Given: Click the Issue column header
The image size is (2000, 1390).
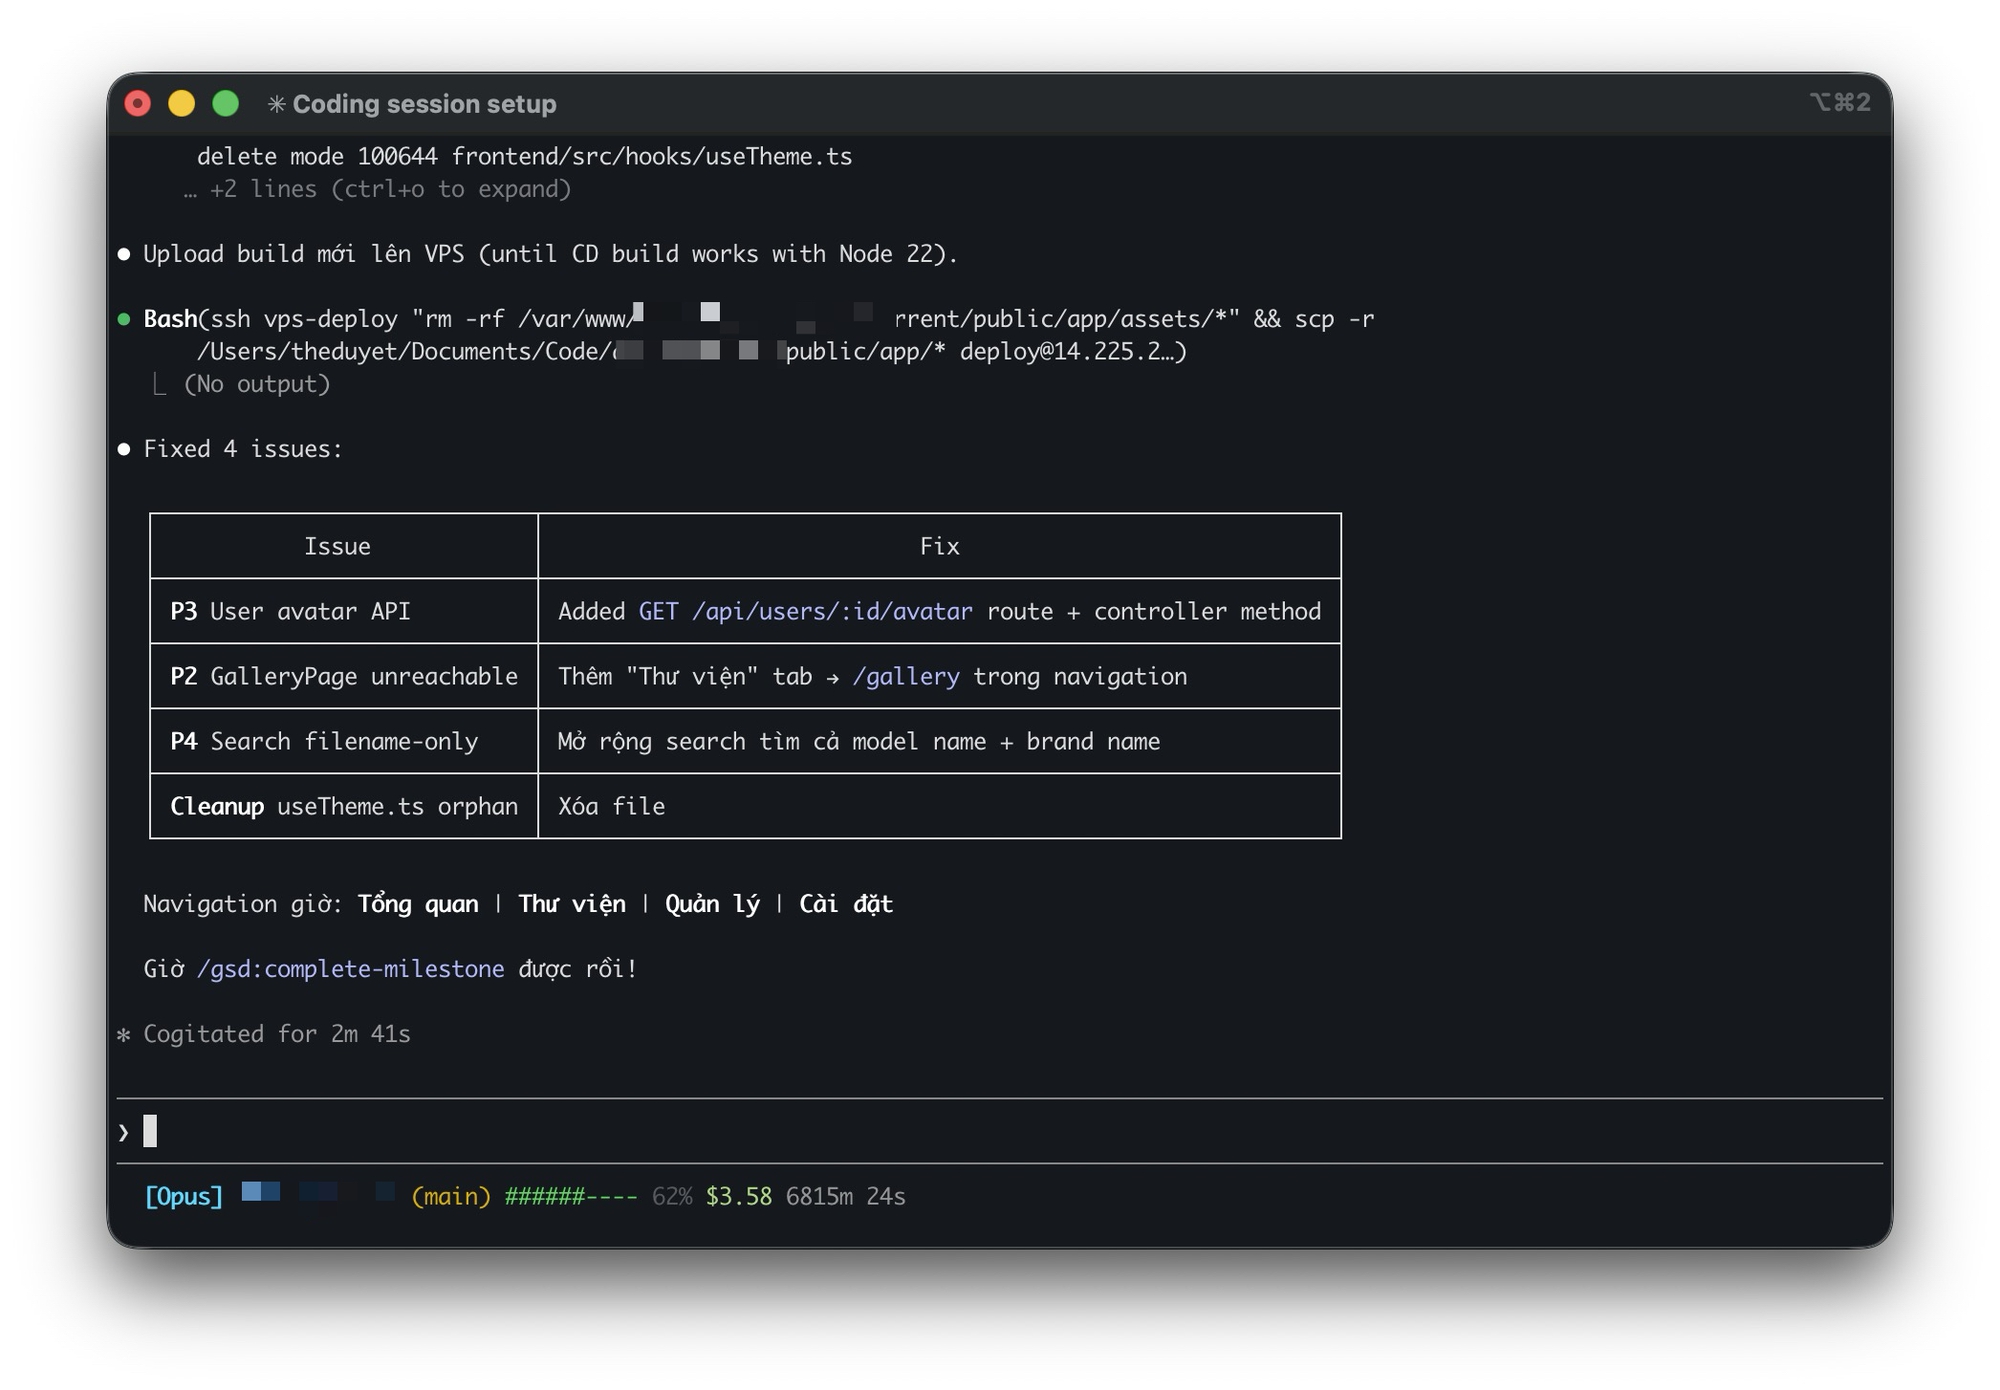Looking at the screenshot, I should [337, 547].
